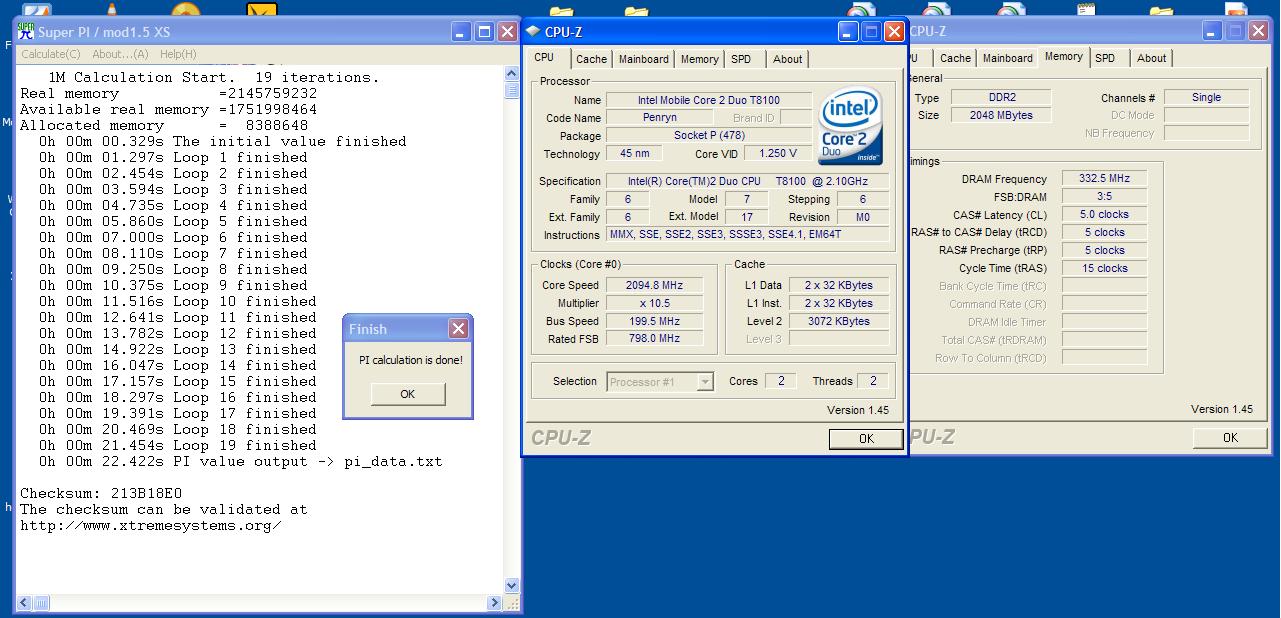Switch to SPD tab in background CPU-Z window
The height and width of the screenshot is (618, 1281).
(1105, 58)
